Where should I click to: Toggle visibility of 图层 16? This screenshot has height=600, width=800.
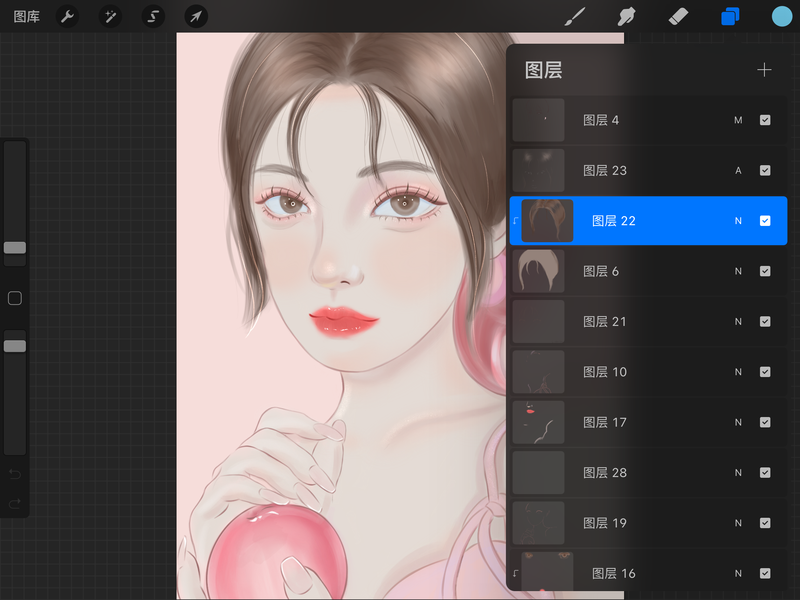765,573
